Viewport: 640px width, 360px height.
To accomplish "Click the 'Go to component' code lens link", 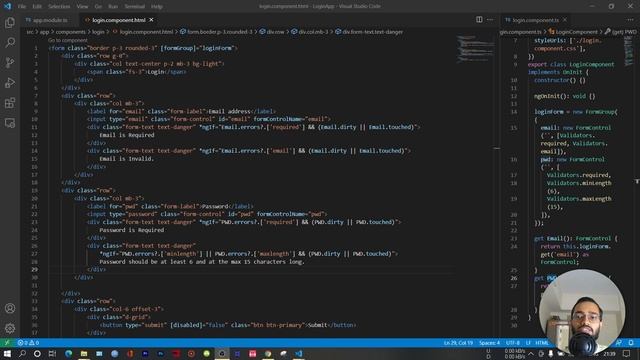I will click(x=68, y=40).
